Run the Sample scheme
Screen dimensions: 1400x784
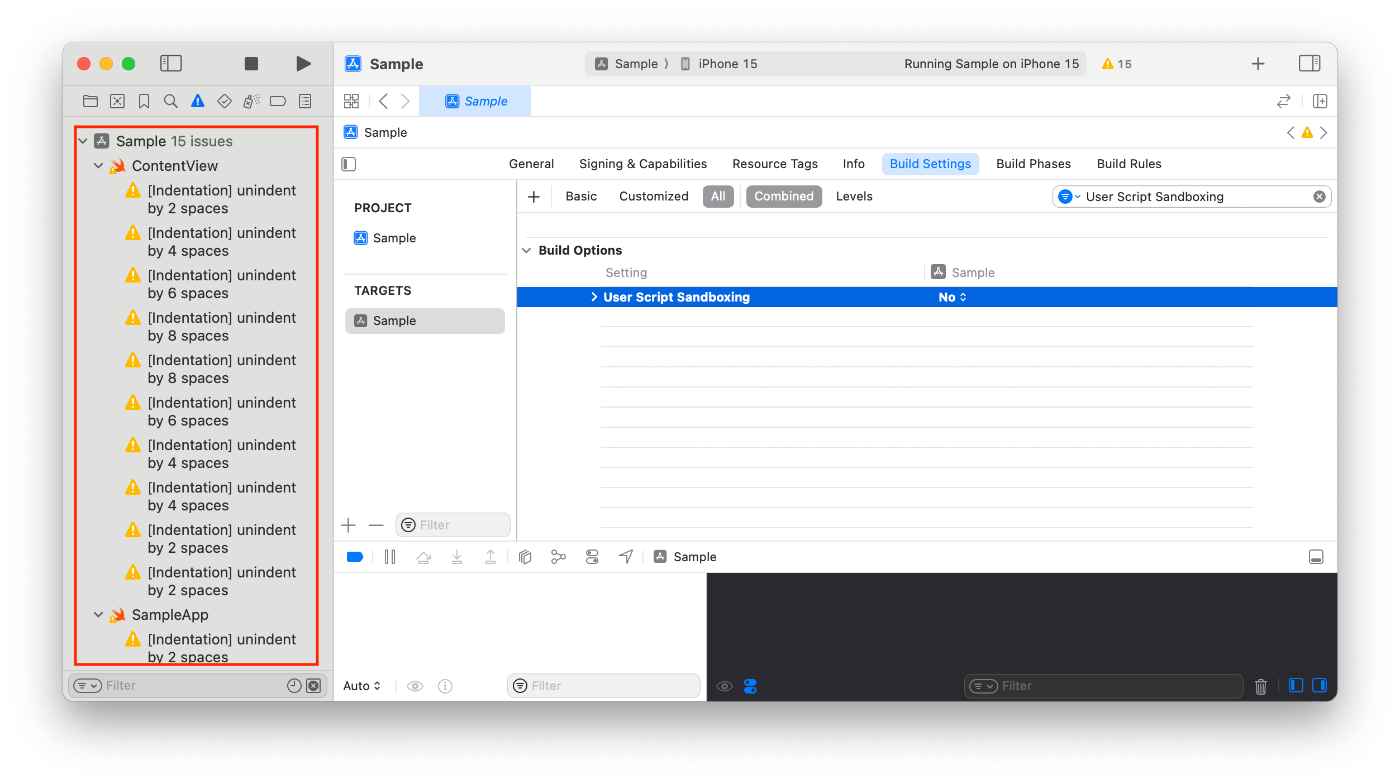tap(303, 64)
